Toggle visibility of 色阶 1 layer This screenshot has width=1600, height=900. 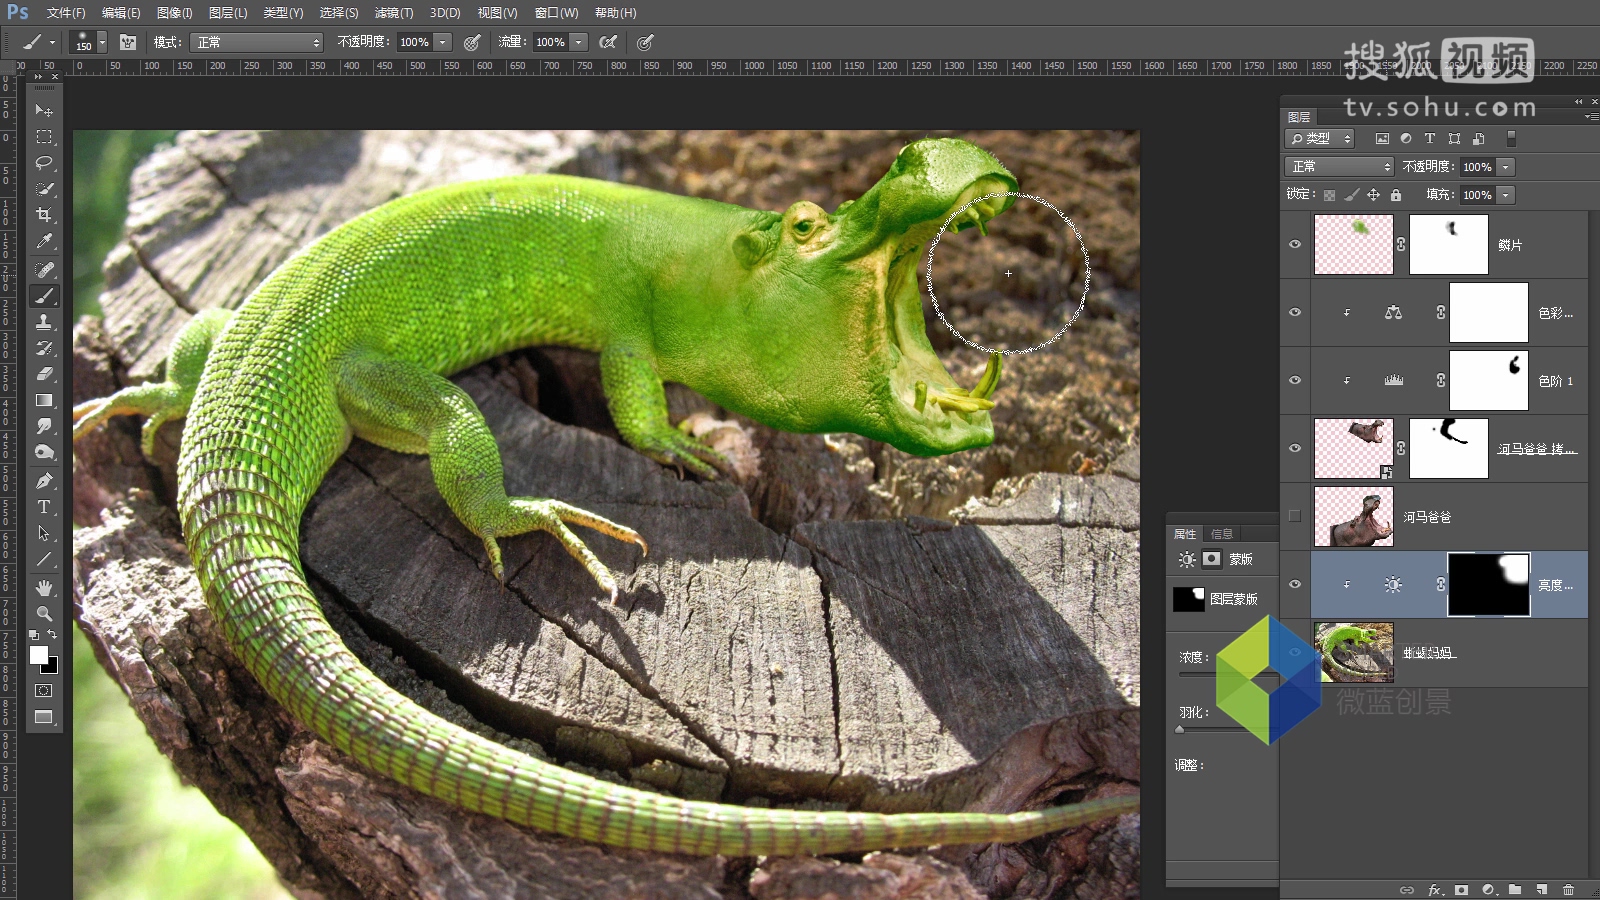[1295, 380]
